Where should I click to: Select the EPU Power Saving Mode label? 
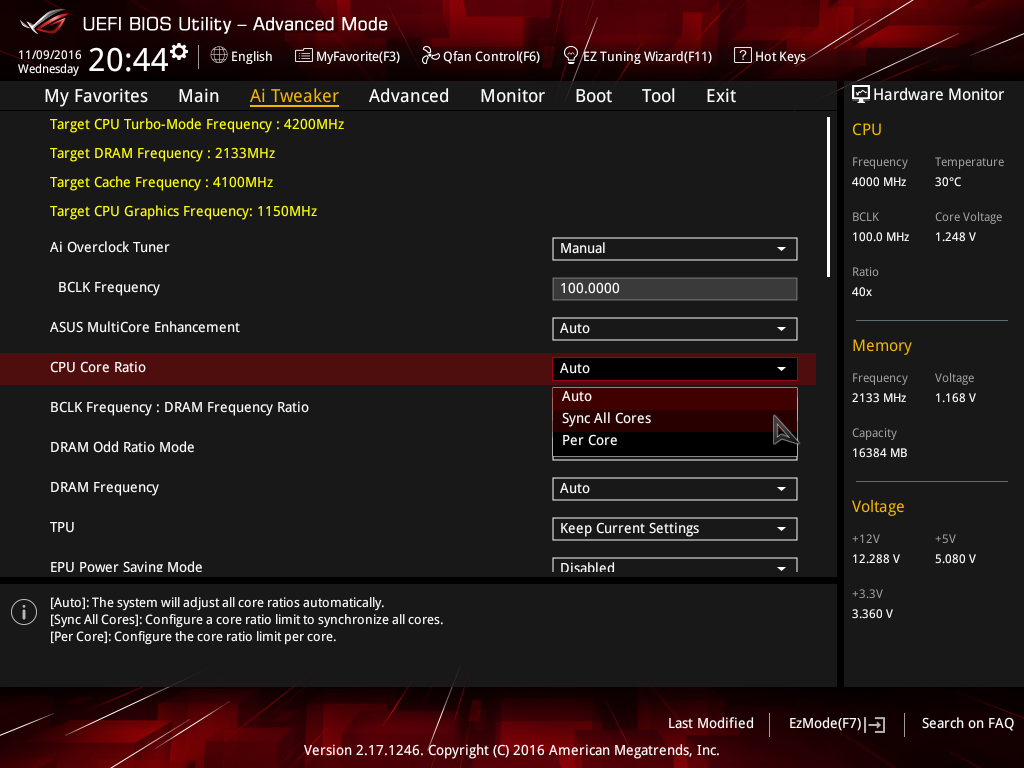pyautogui.click(x=126, y=566)
